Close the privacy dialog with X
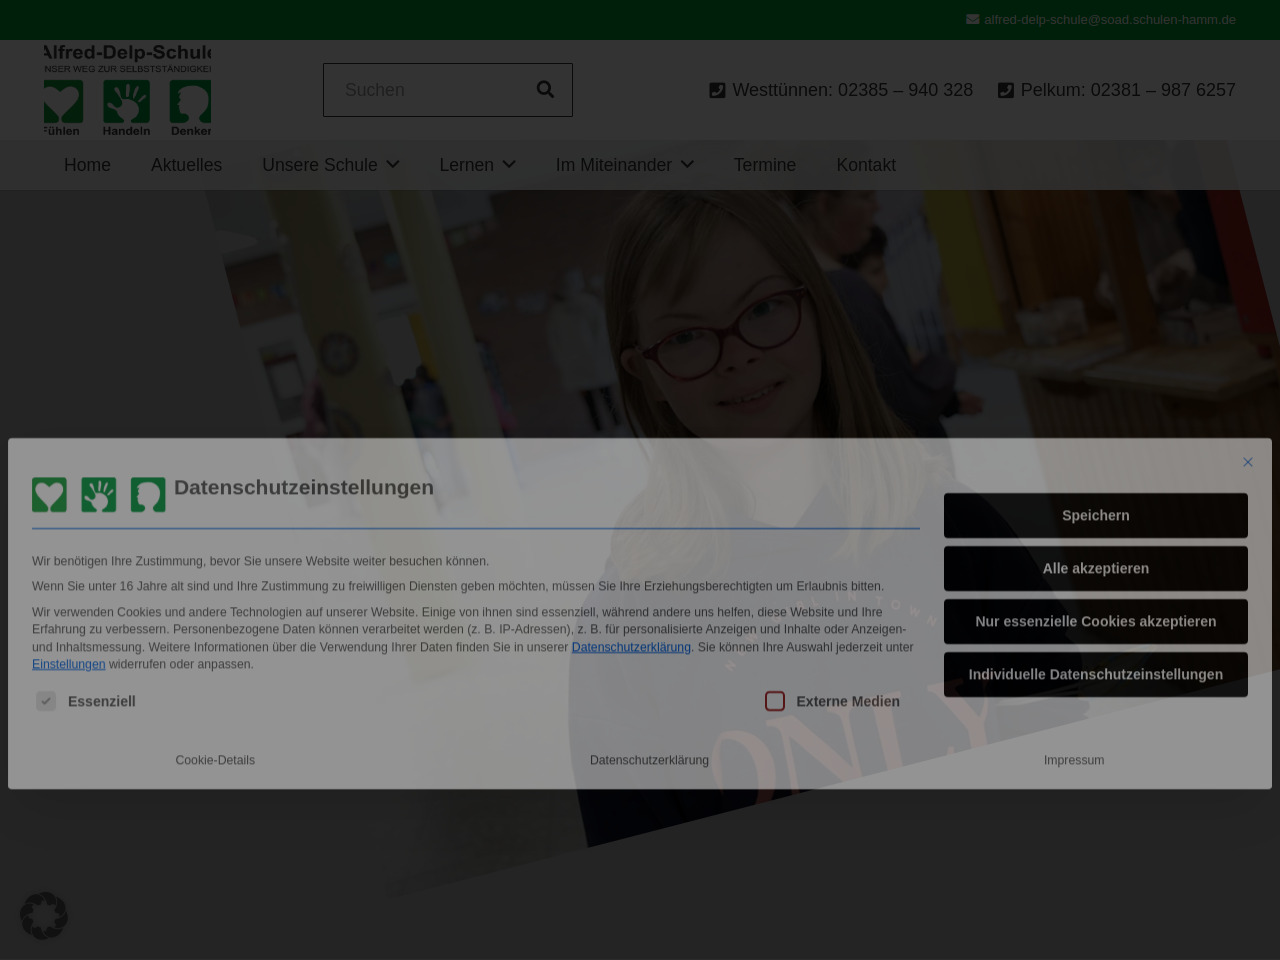Image resolution: width=1280 pixels, height=960 pixels. [1247, 462]
